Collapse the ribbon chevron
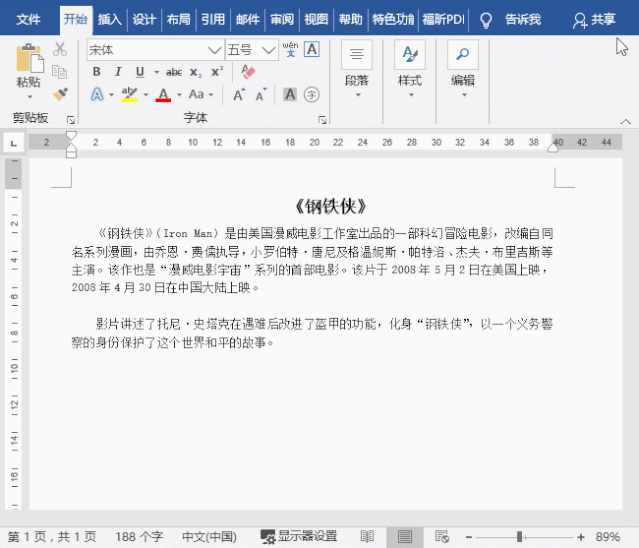The image size is (639, 548). point(626,121)
